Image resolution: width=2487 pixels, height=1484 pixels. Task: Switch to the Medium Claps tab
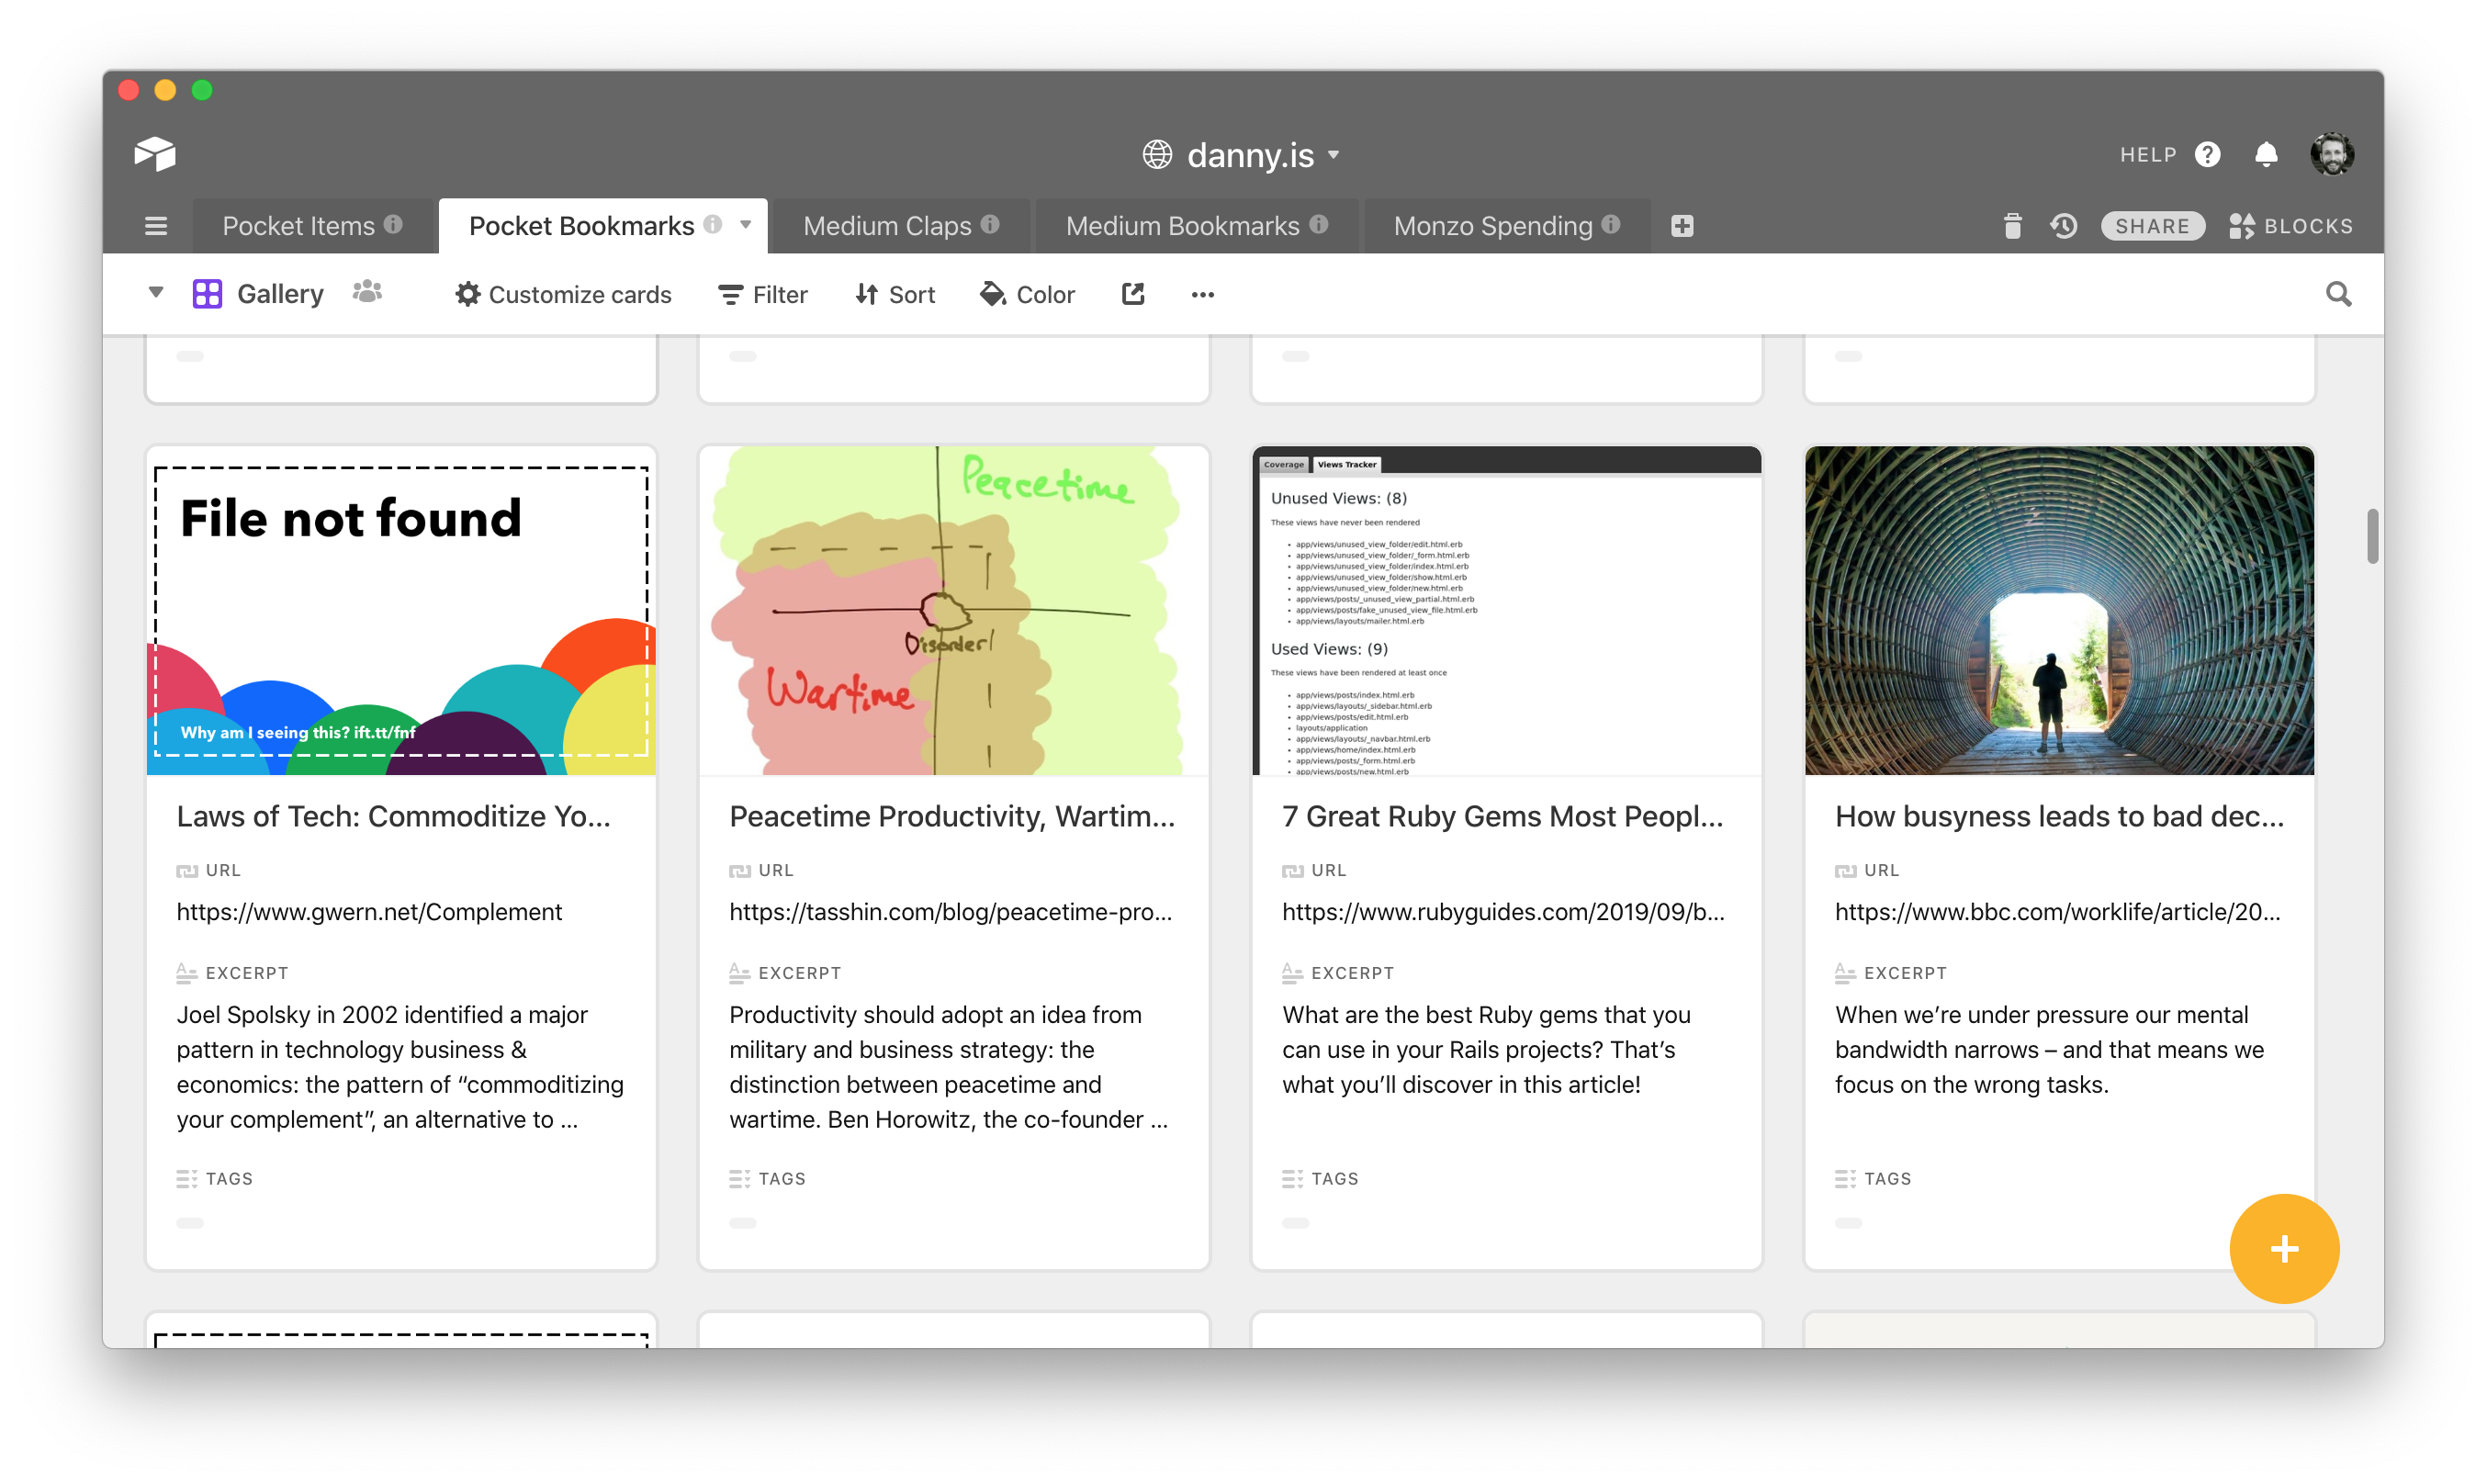tap(887, 226)
